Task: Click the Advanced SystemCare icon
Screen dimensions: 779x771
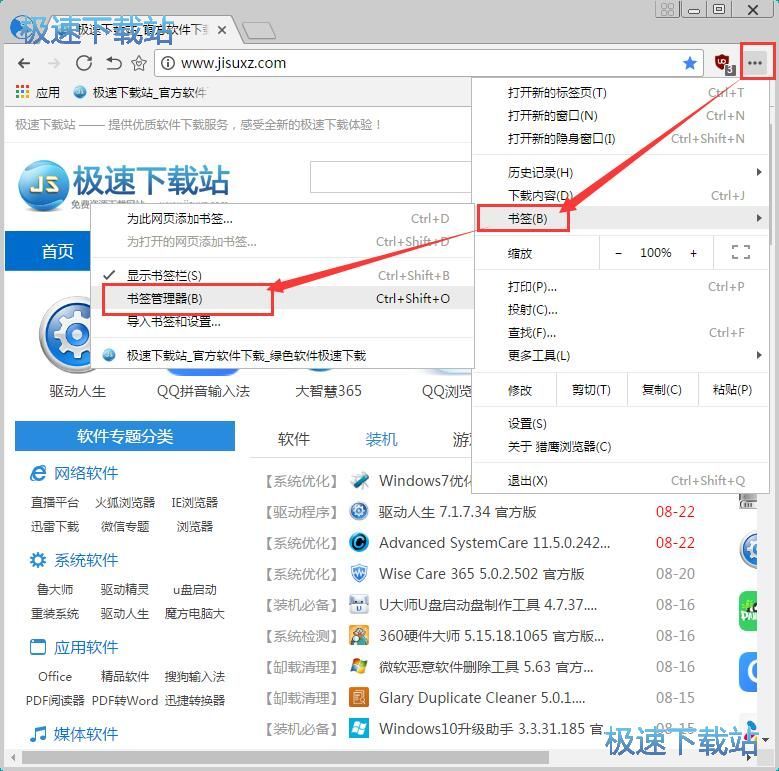Action: (x=359, y=542)
